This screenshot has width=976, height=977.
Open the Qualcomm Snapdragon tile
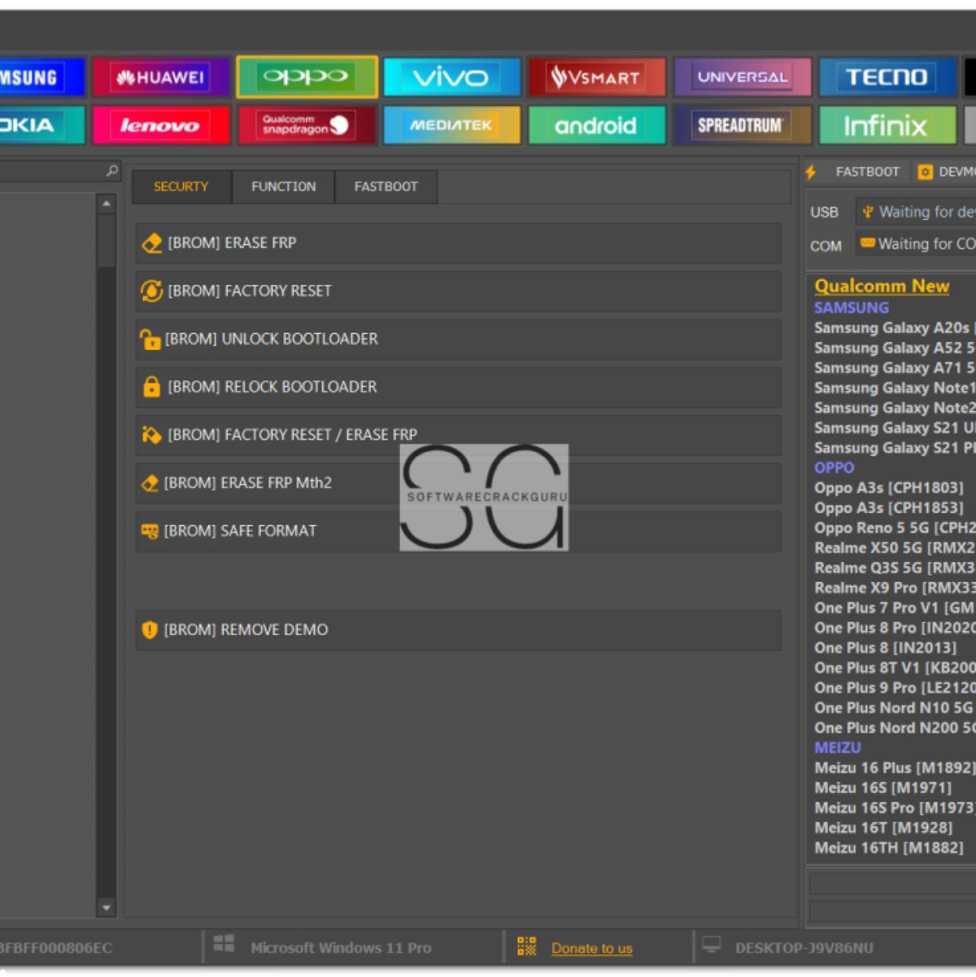click(x=307, y=125)
